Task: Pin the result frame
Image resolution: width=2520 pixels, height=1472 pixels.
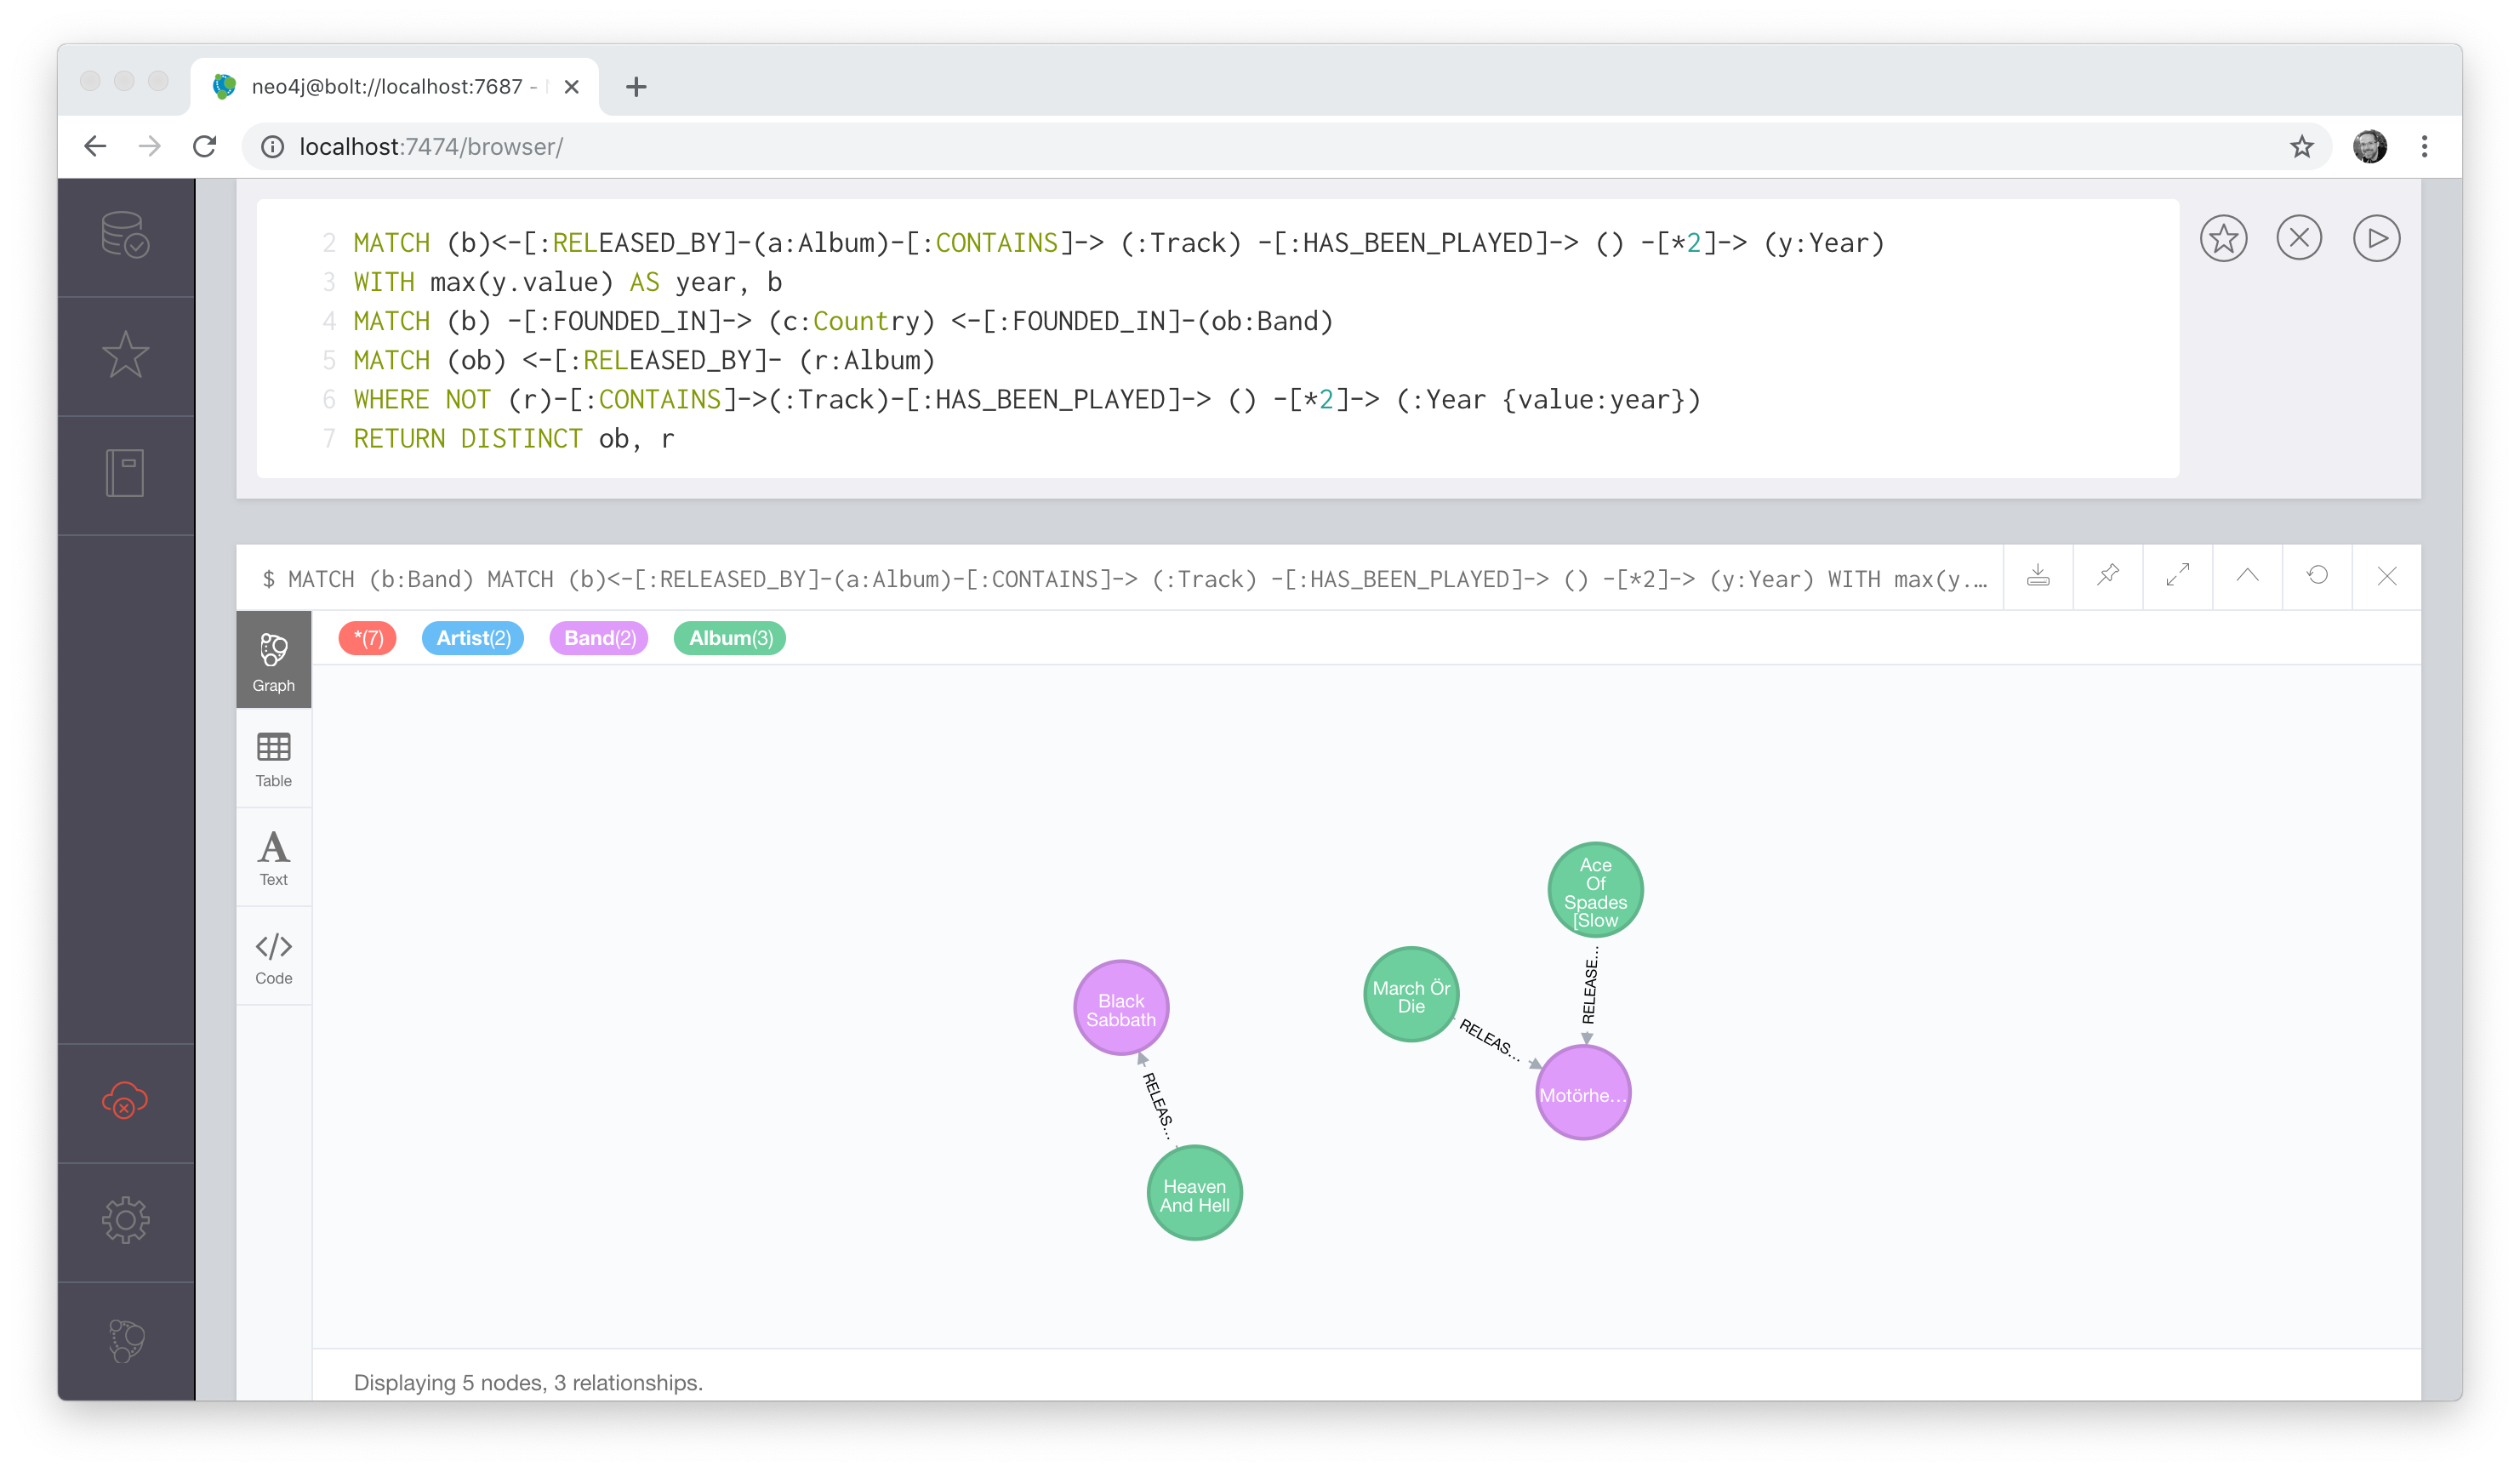Action: pyautogui.click(x=2107, y=577)
